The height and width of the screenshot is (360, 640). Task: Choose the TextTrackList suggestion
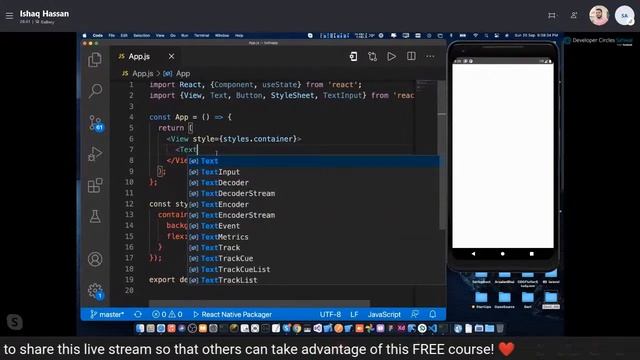pyautogui.click(x=313, y=280)
